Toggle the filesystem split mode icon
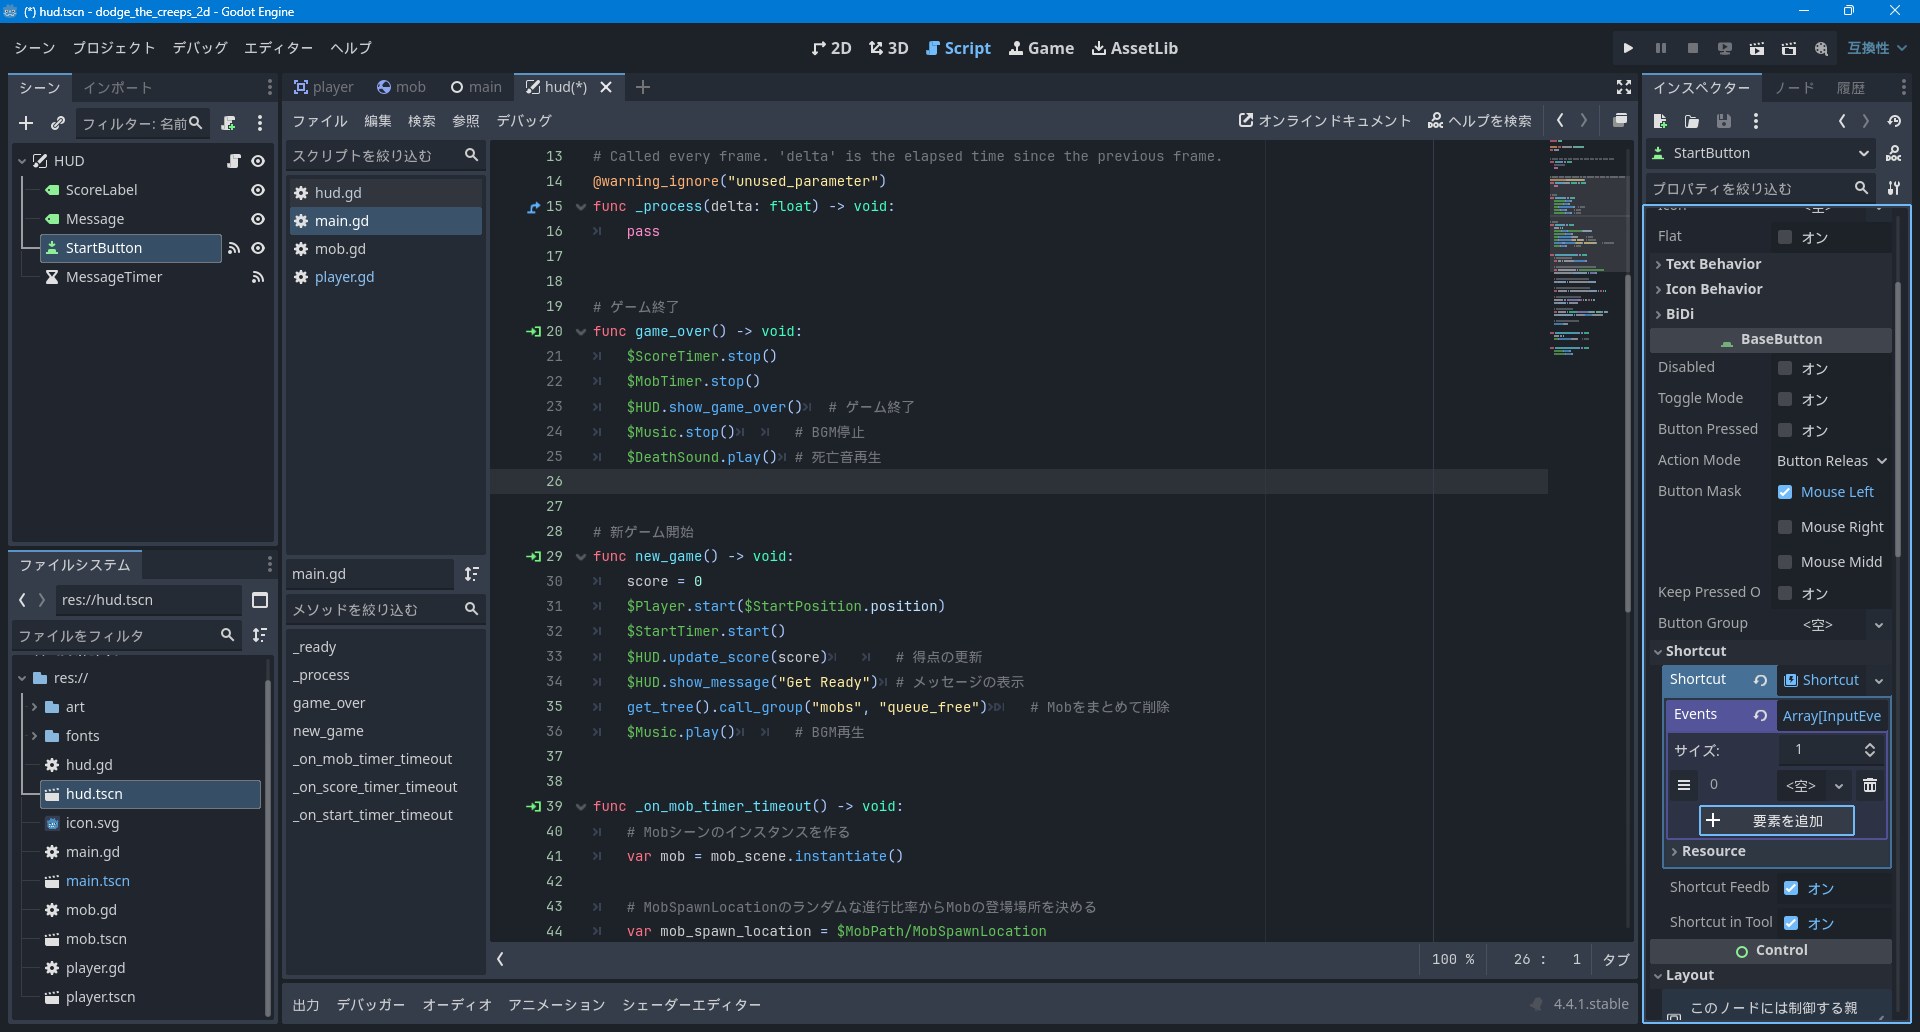This screenshot has height=1032, width=1920. point(260,600)
